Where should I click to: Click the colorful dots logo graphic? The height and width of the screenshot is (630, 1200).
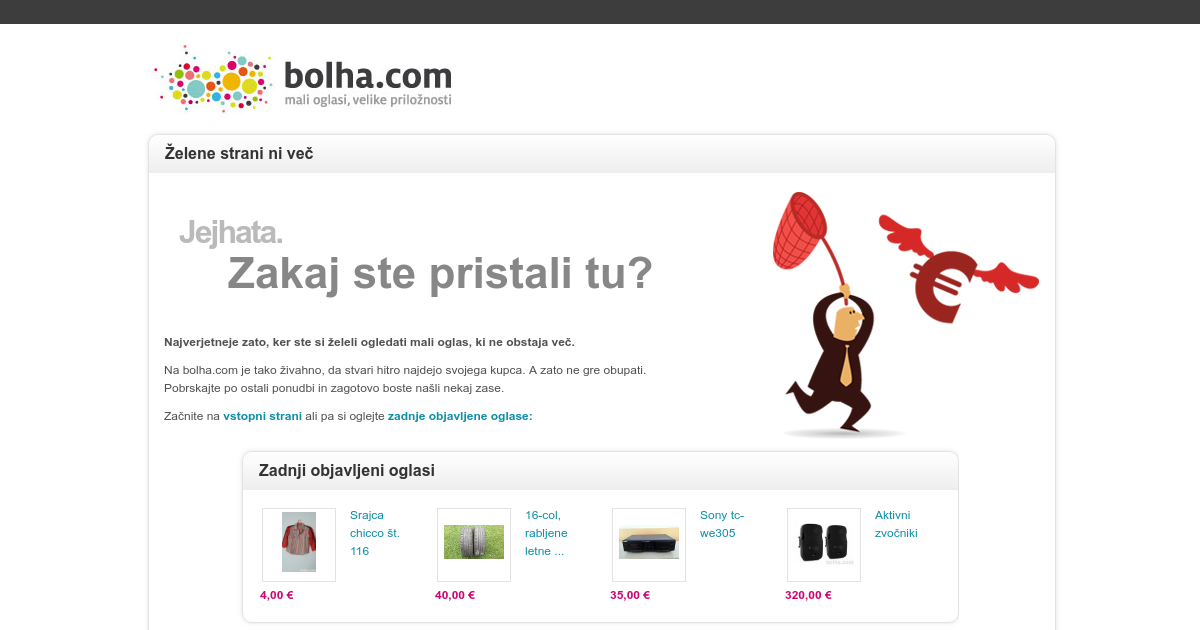[x=213, y=78]
